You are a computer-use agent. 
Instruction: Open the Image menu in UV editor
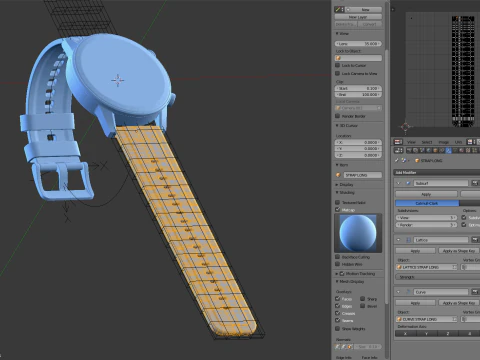pos(443,142)
